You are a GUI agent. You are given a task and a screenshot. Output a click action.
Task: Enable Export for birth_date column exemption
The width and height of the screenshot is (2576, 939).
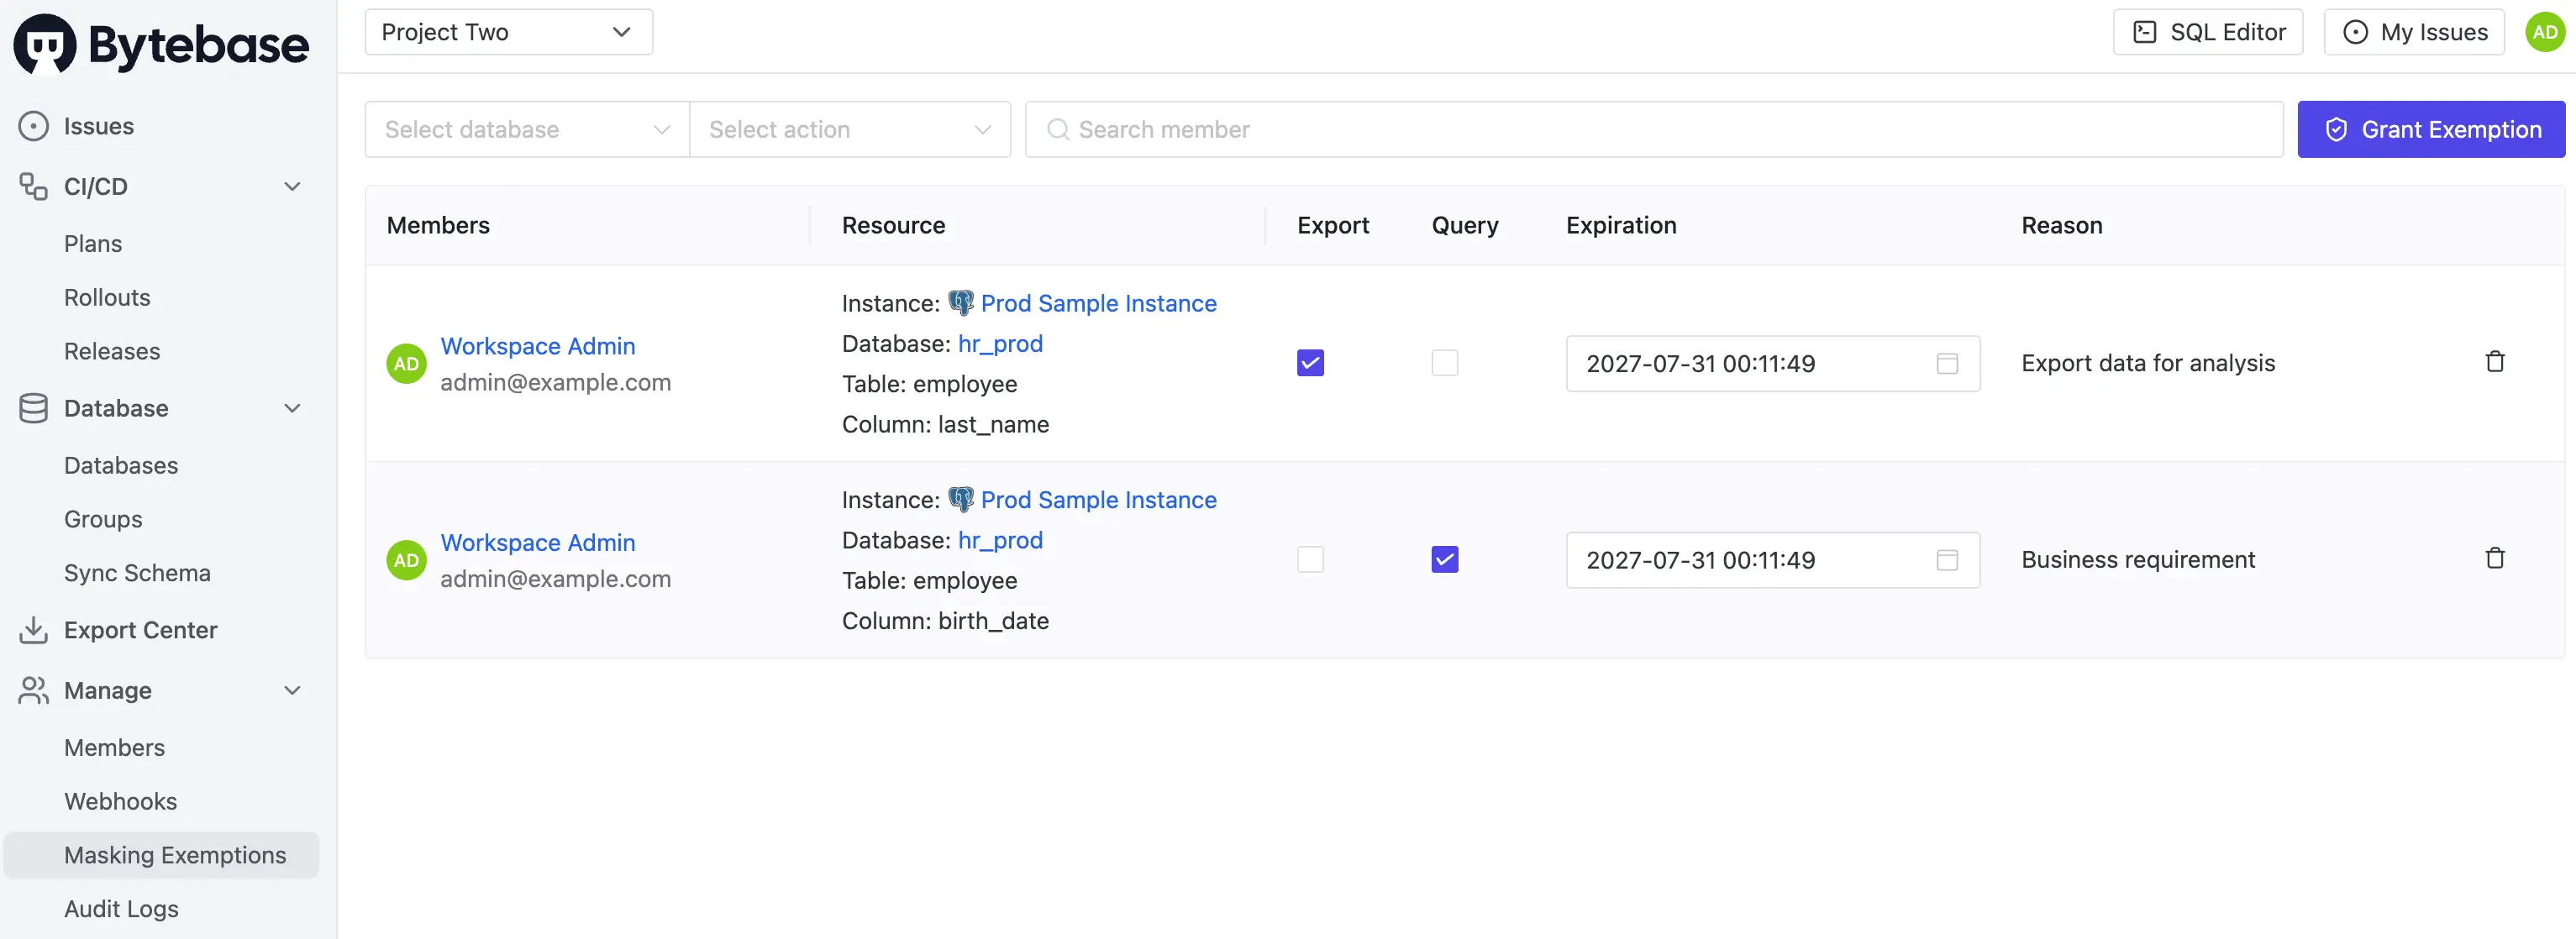click(1310, 559)
